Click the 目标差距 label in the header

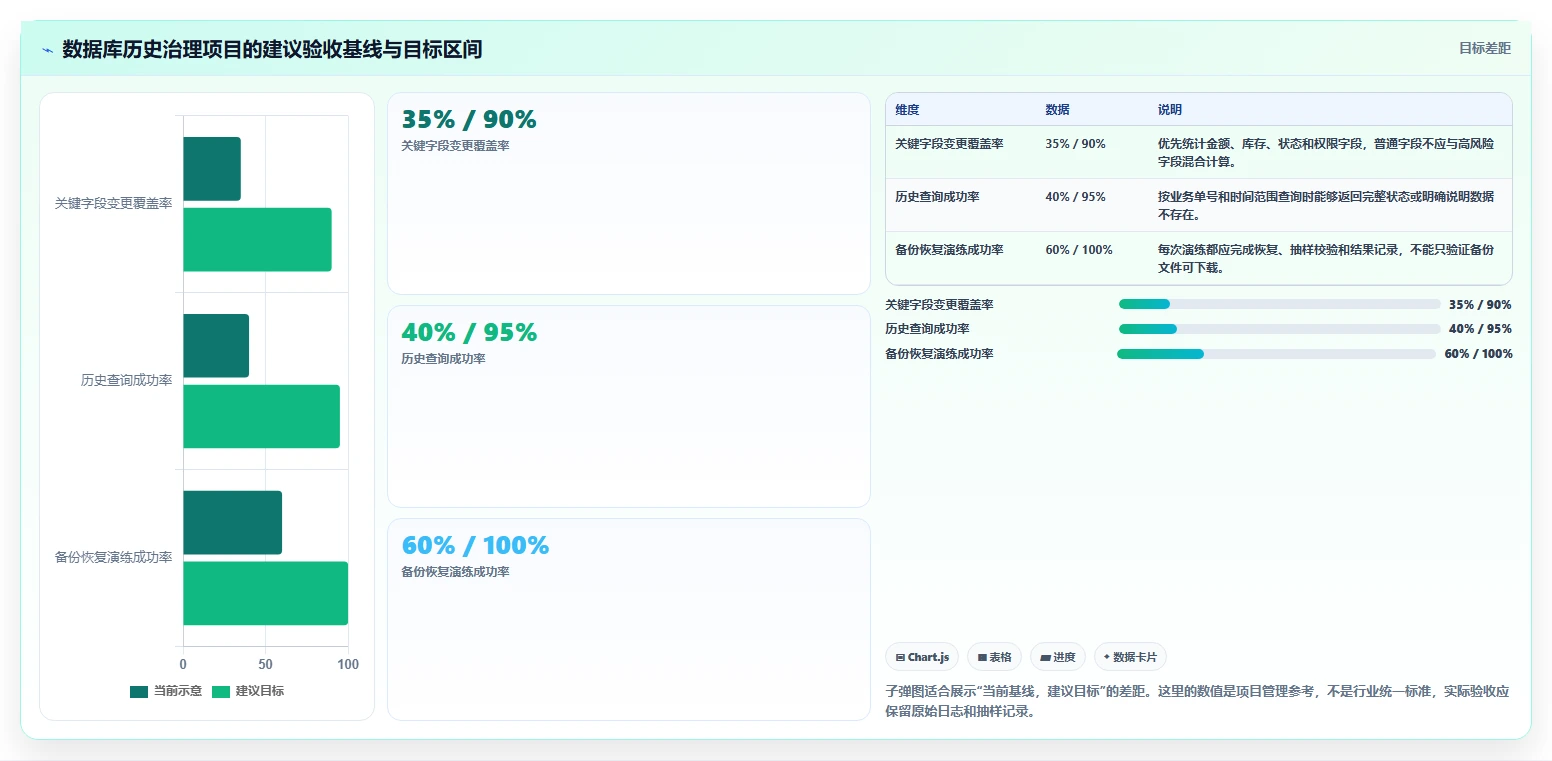coord(1484,48)
